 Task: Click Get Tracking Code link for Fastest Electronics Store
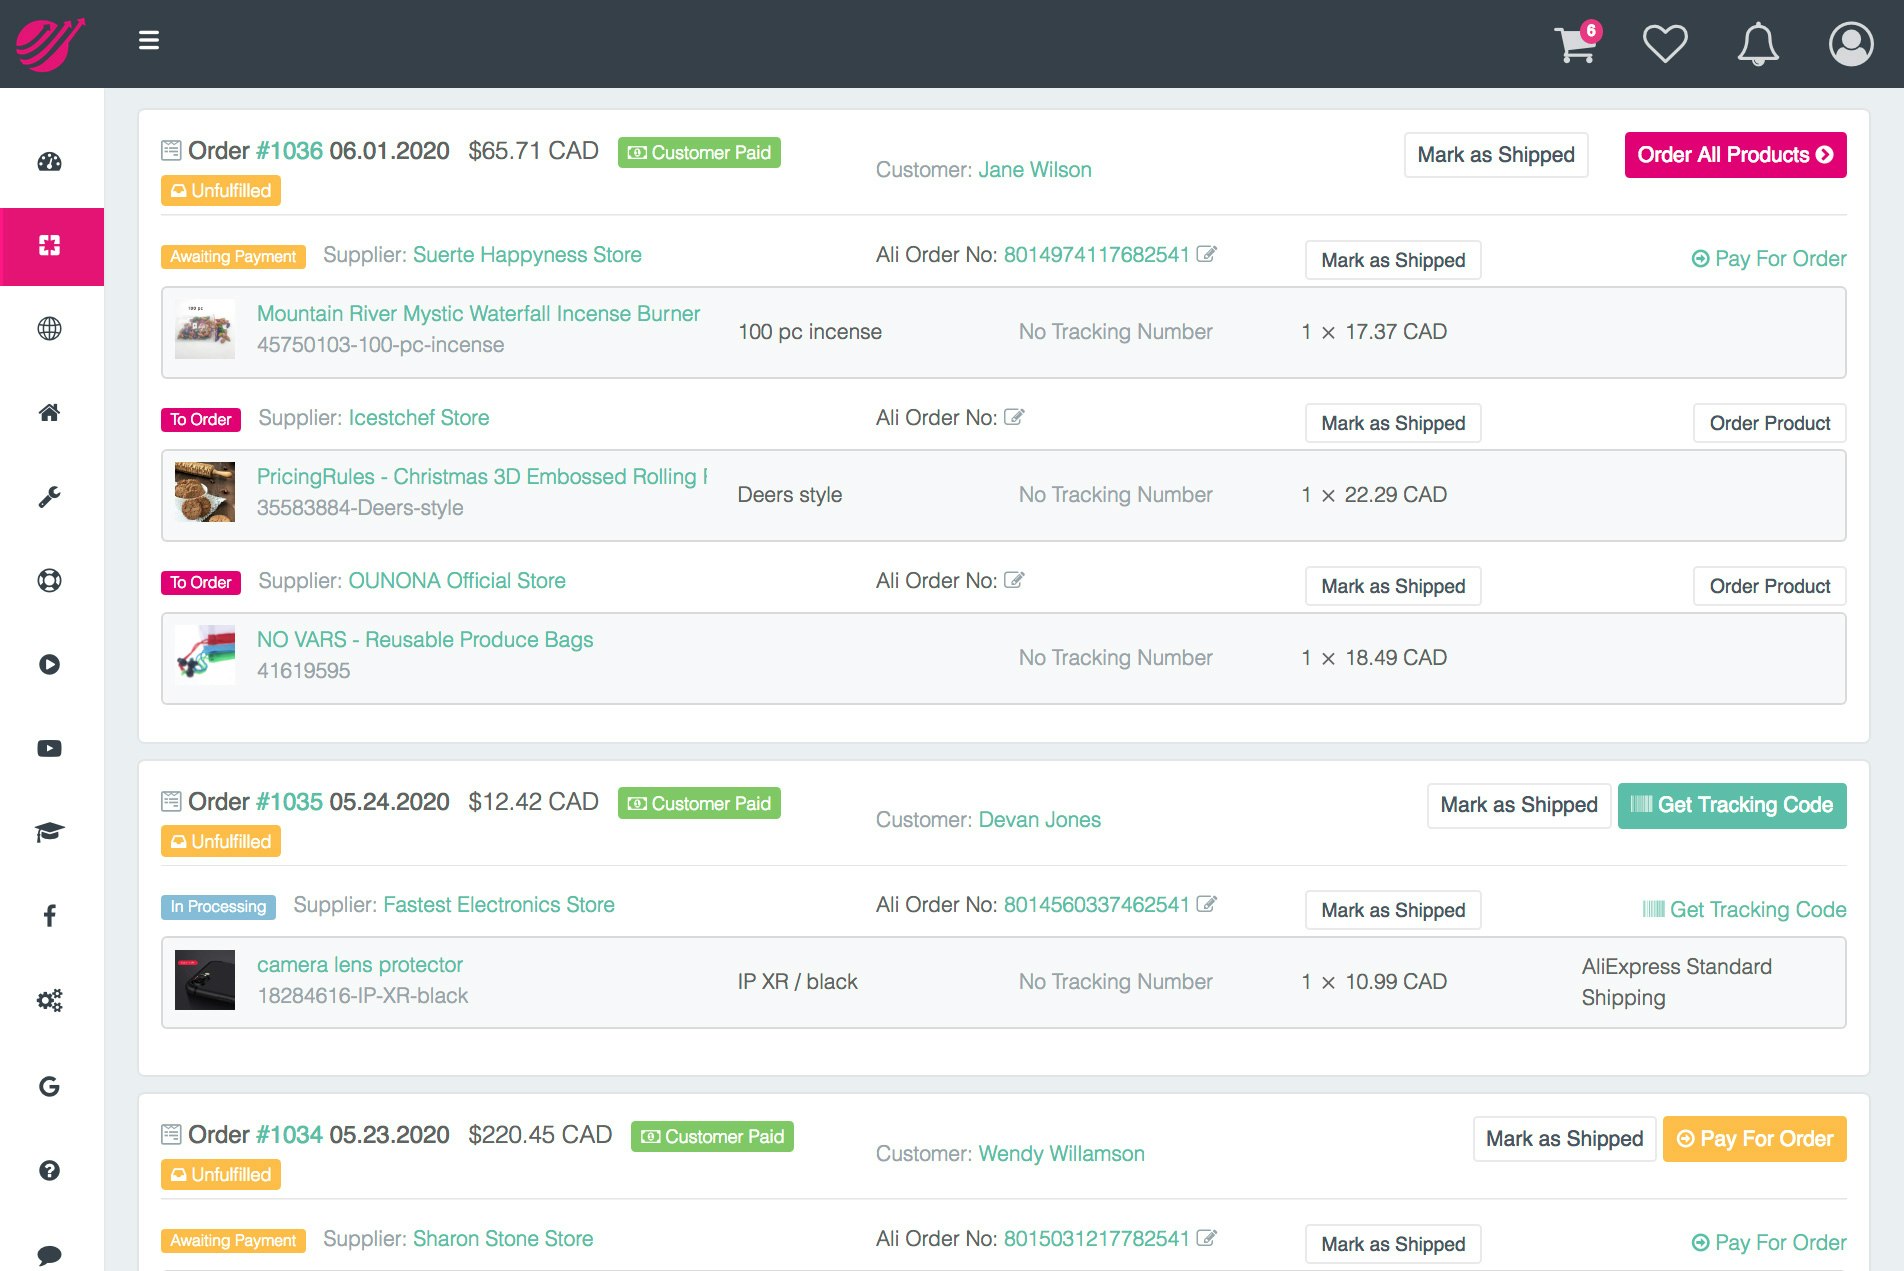click(x=1744, y=909)
